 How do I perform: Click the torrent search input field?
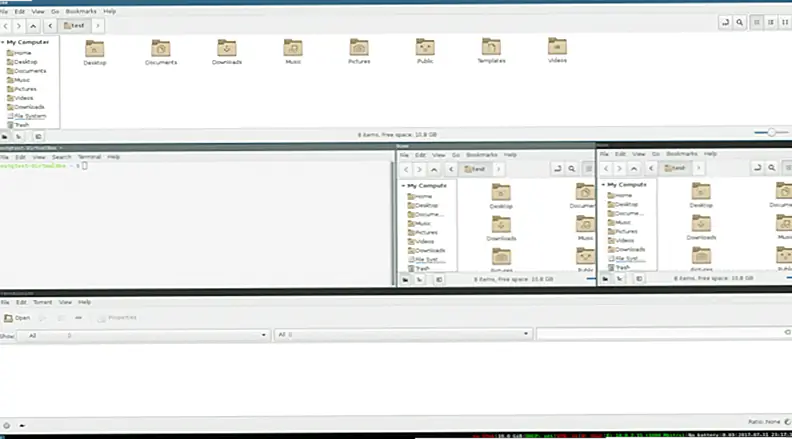(x=660, y=335)
